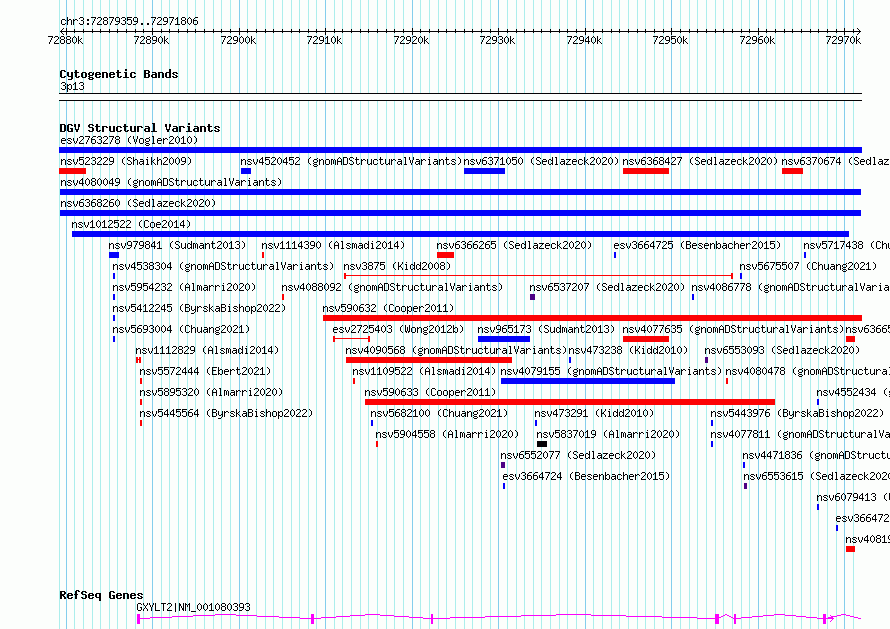Open nsv4520452 gnomAD variant label
Screen dimensions: 890x629
click(351, 161)
